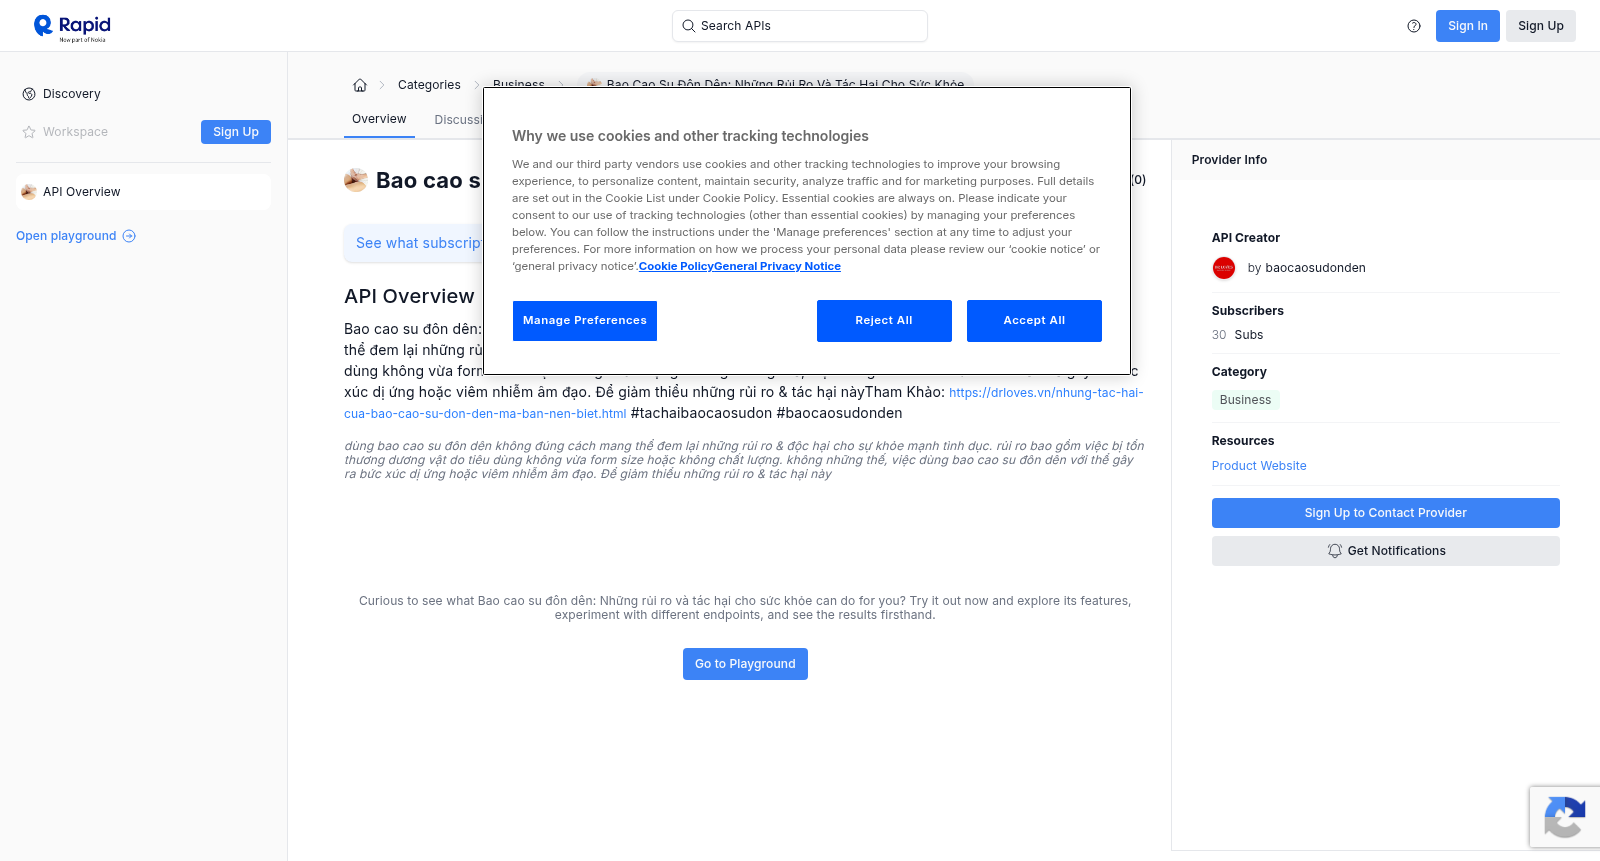Screen dimensions: 1600x861
Task: Click the Business category tag
Action: [1246, 400]
